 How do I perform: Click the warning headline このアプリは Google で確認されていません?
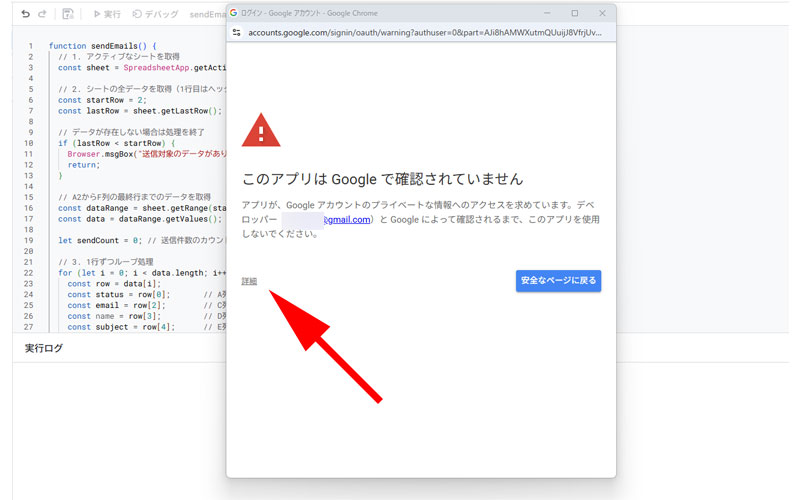click(383, 179)
